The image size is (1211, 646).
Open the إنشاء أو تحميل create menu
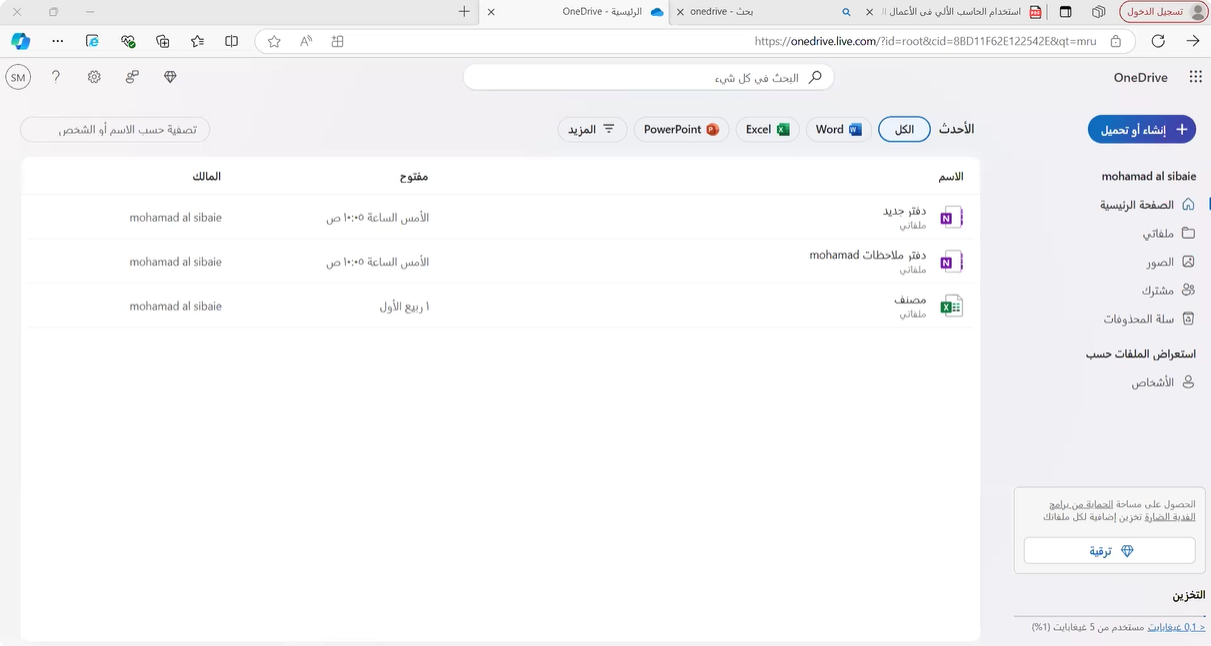[1141, 130]
